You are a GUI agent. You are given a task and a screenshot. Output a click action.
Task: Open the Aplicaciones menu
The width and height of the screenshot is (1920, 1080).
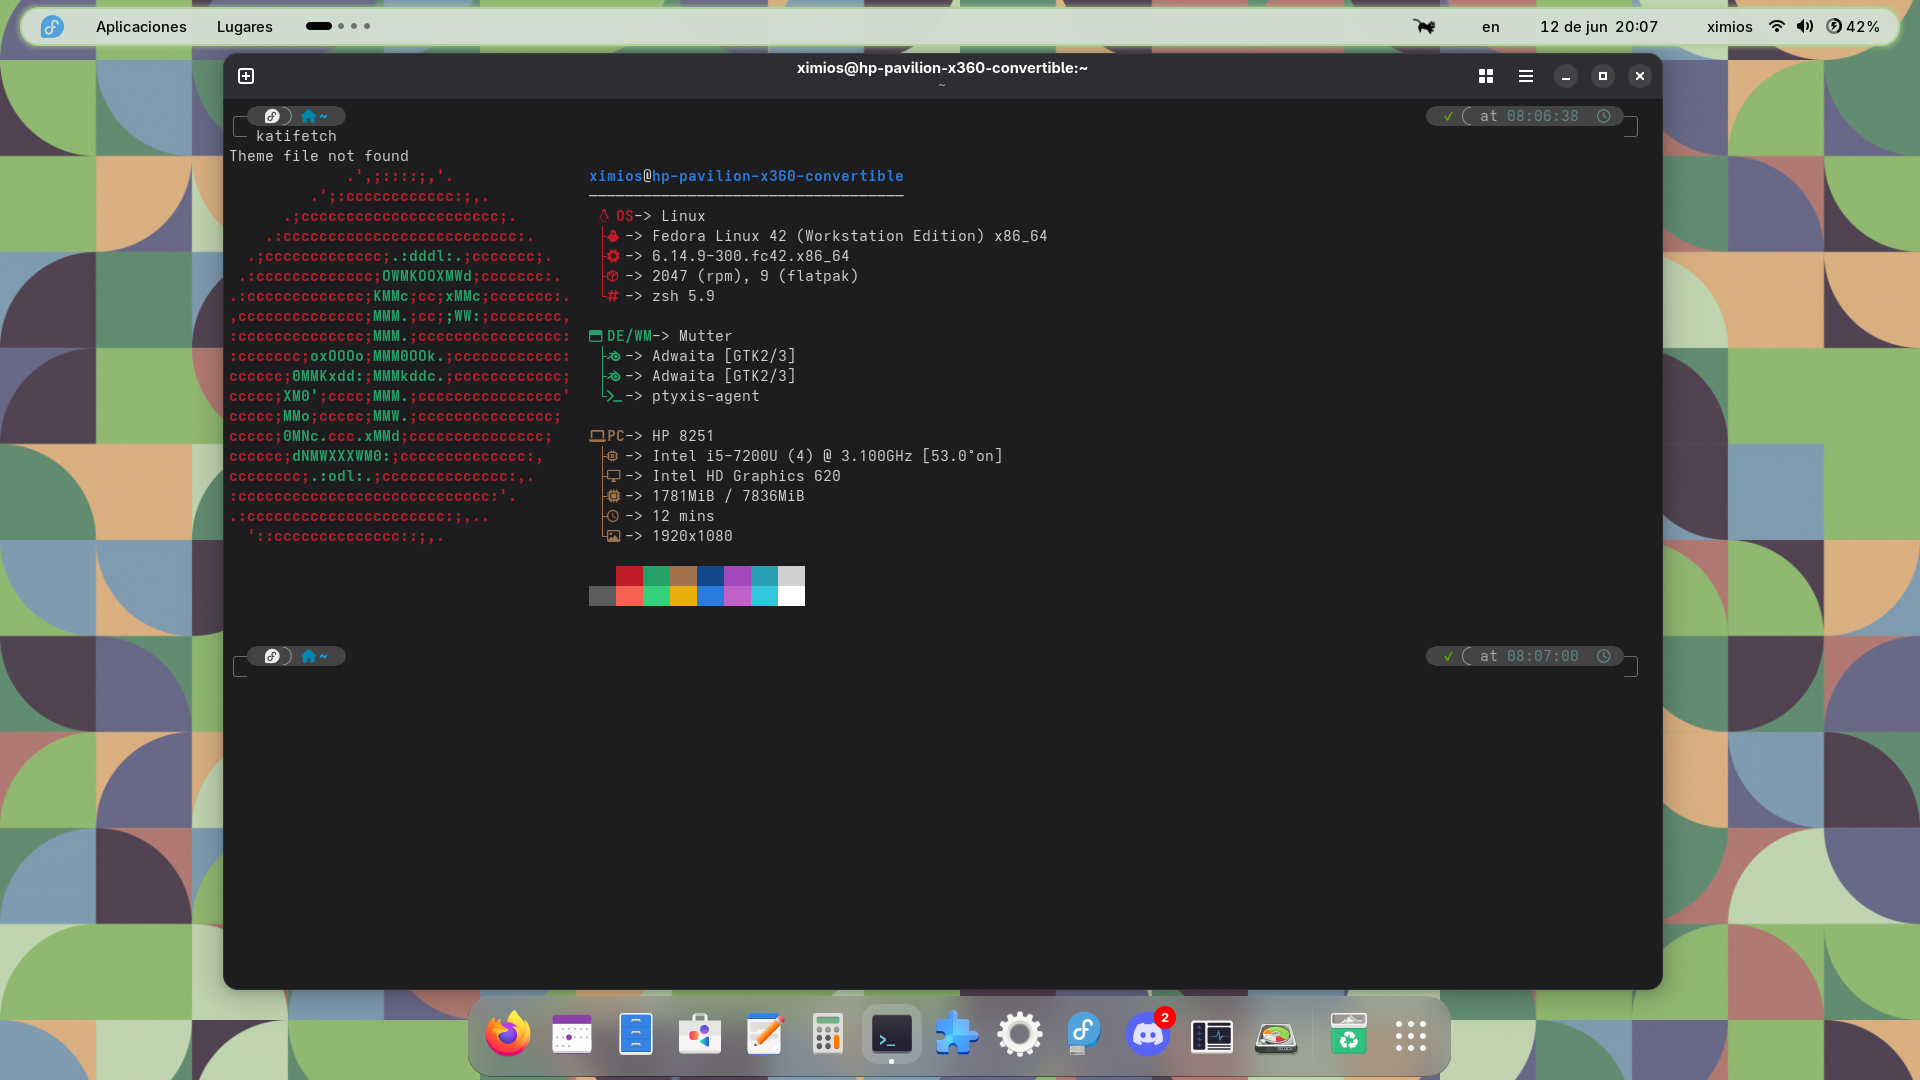140,26
